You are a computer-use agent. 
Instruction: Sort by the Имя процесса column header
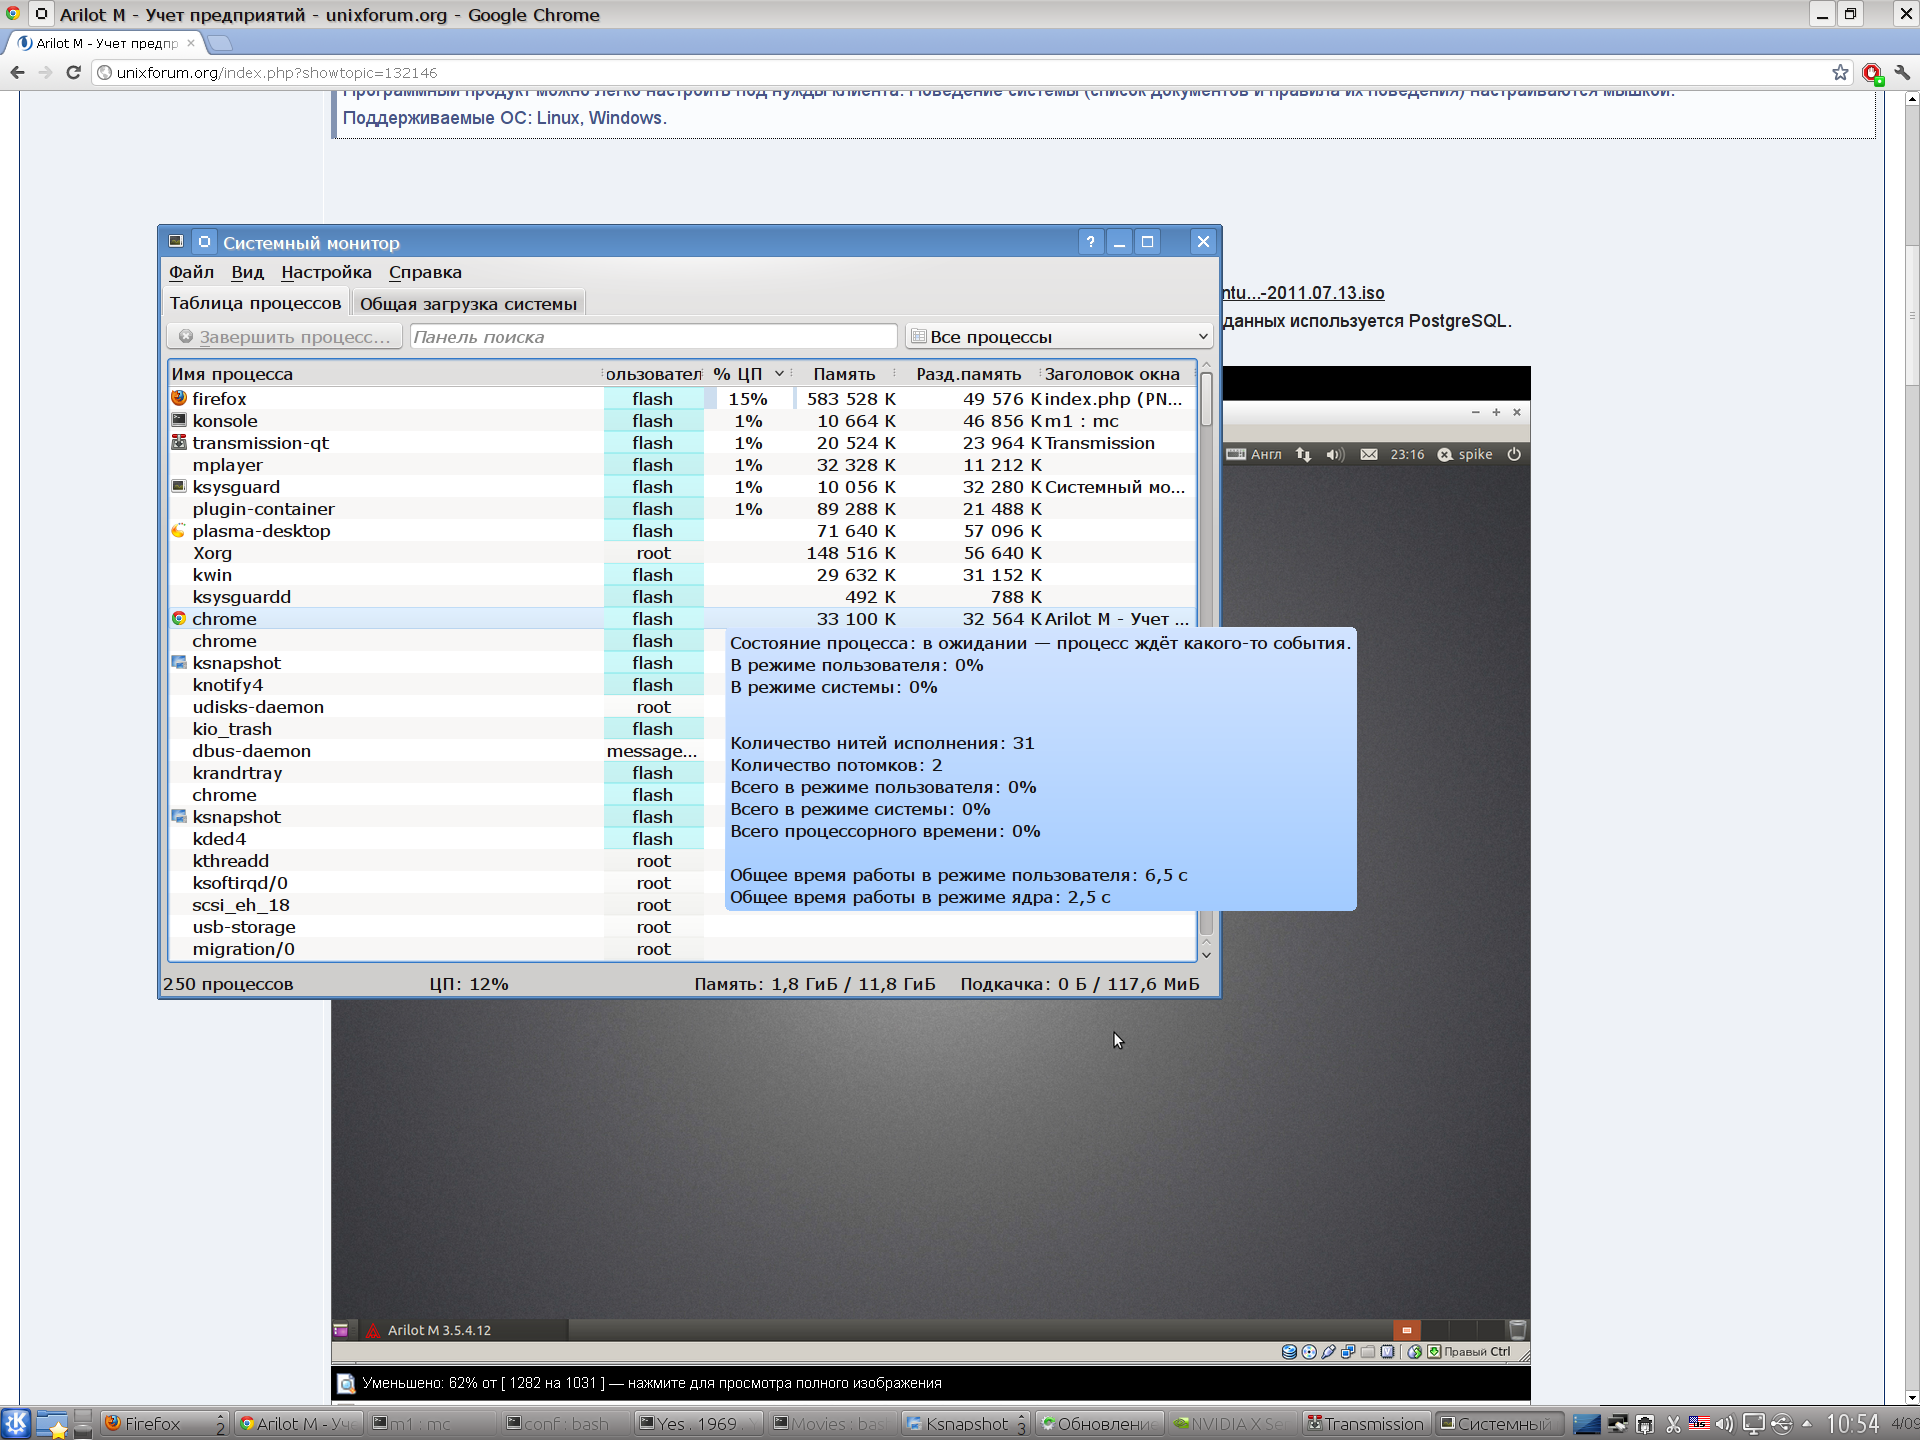tap(384, 374)
